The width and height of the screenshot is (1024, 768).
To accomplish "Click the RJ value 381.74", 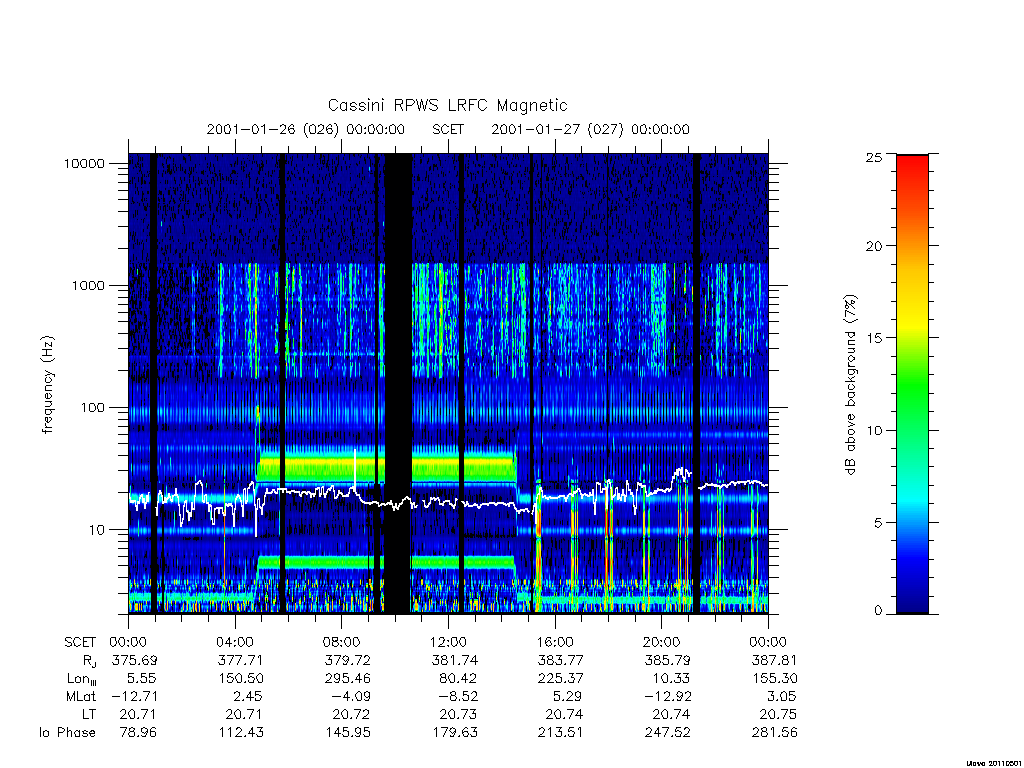I will (455, 660).
